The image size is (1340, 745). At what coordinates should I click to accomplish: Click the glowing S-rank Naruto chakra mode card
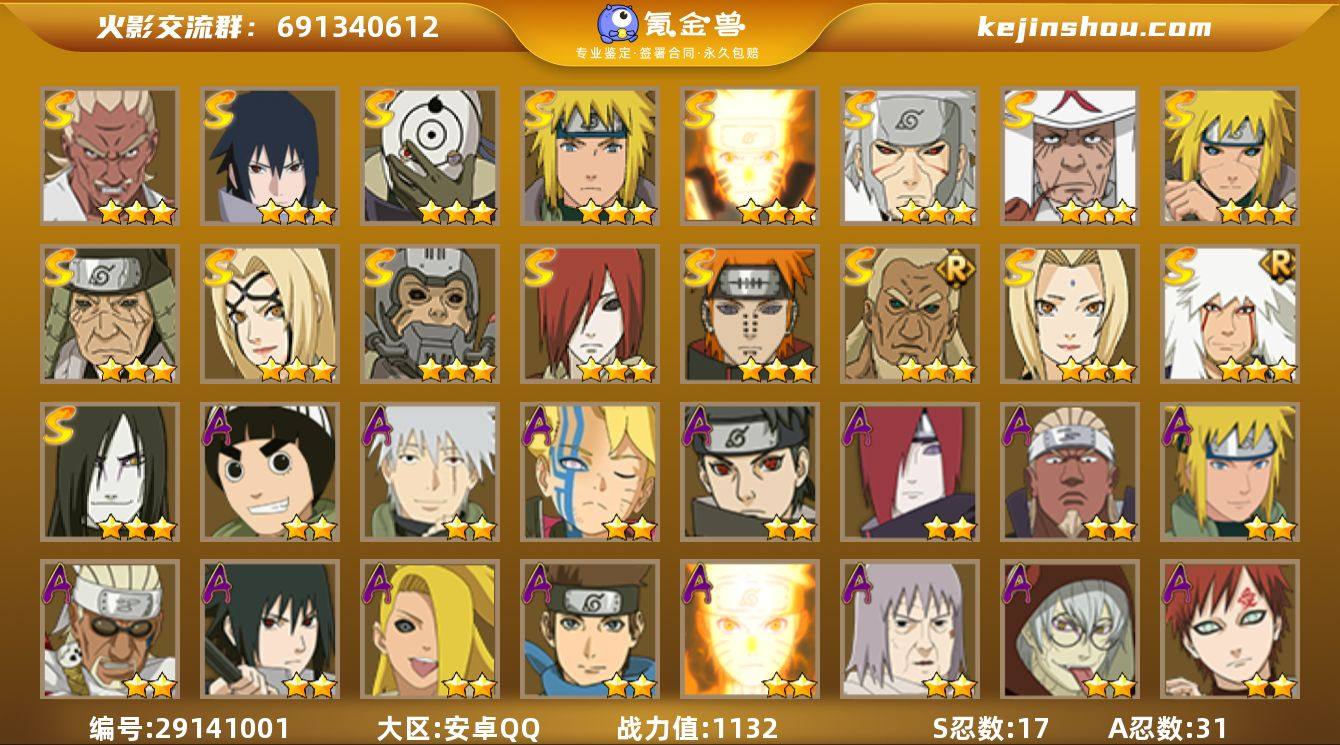749,156
